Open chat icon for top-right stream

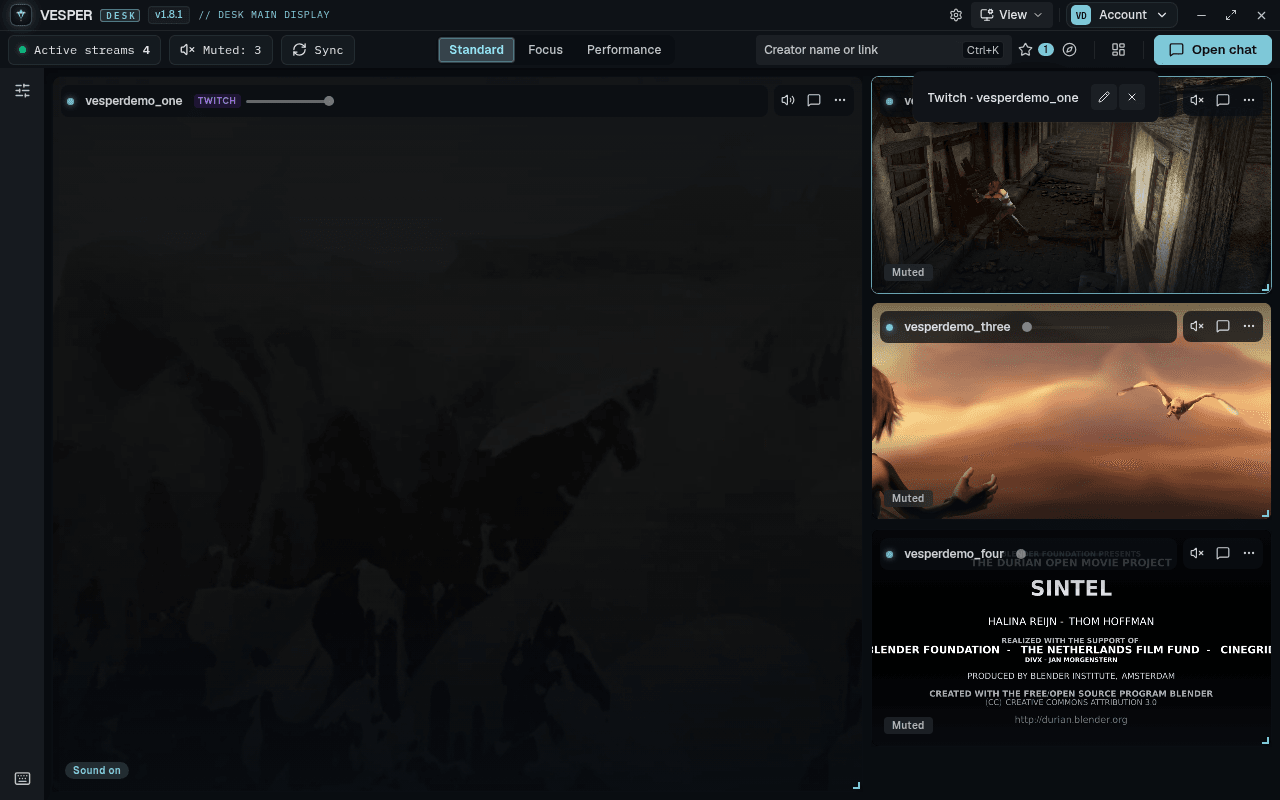pyautogui.click(x=1223, y=100)
